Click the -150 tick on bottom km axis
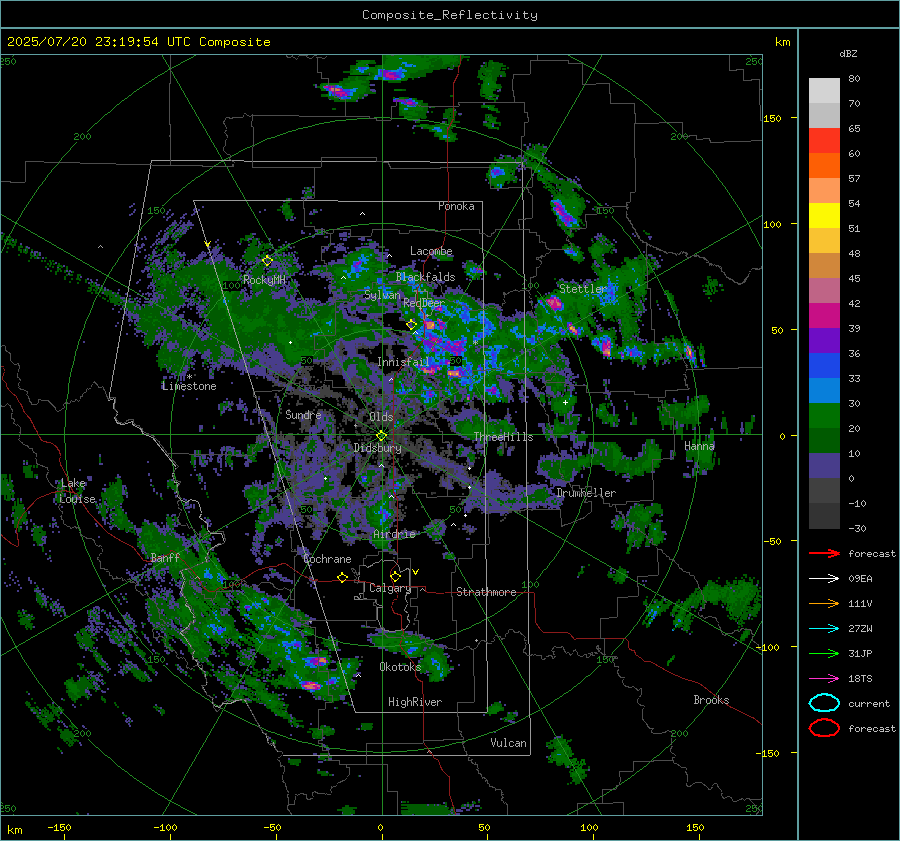The image size is (900, 841). [59, 827]
